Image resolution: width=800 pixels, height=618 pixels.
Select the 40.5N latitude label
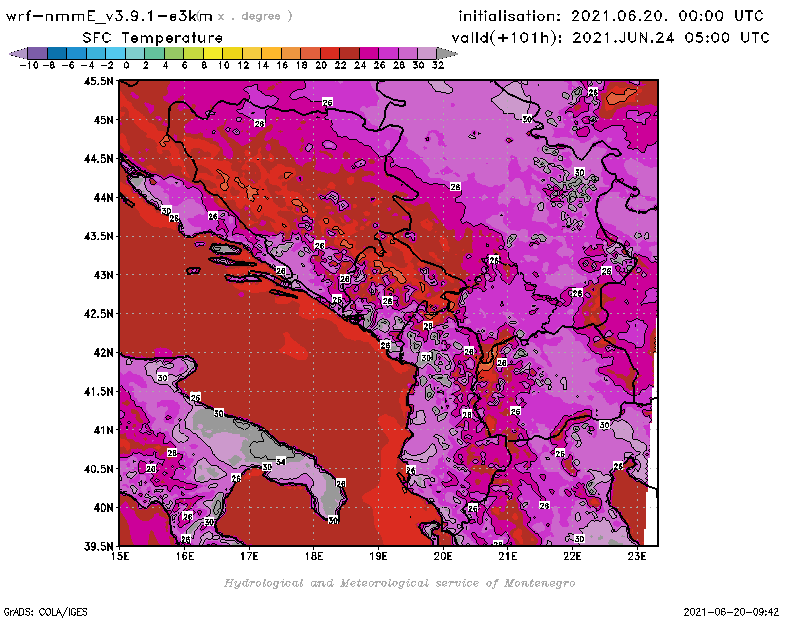98,469
